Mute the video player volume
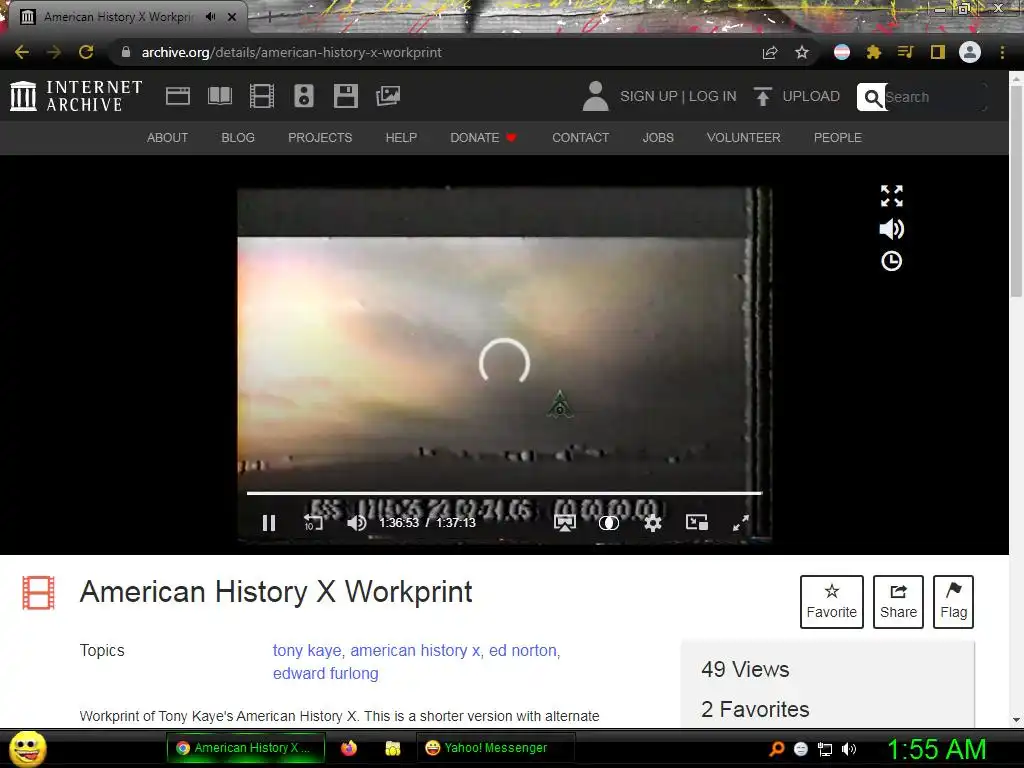 point(357,522)
